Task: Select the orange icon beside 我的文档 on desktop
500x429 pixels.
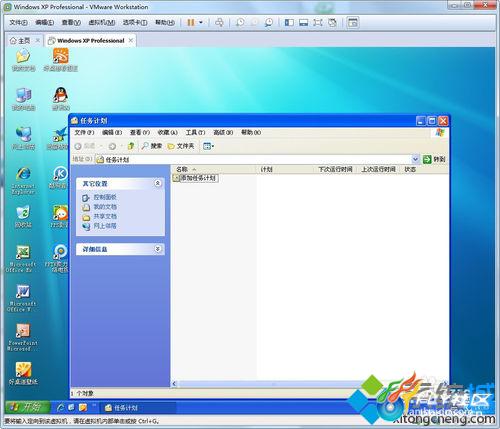Action: [x=61, y=60]
